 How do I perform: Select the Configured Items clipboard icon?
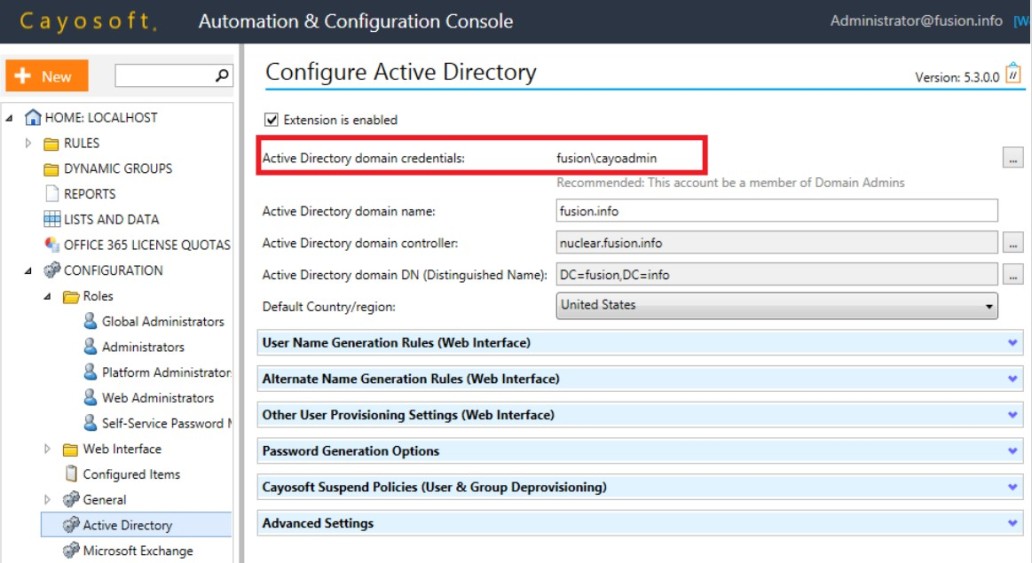pyautogui.click(x=71, y=473)
